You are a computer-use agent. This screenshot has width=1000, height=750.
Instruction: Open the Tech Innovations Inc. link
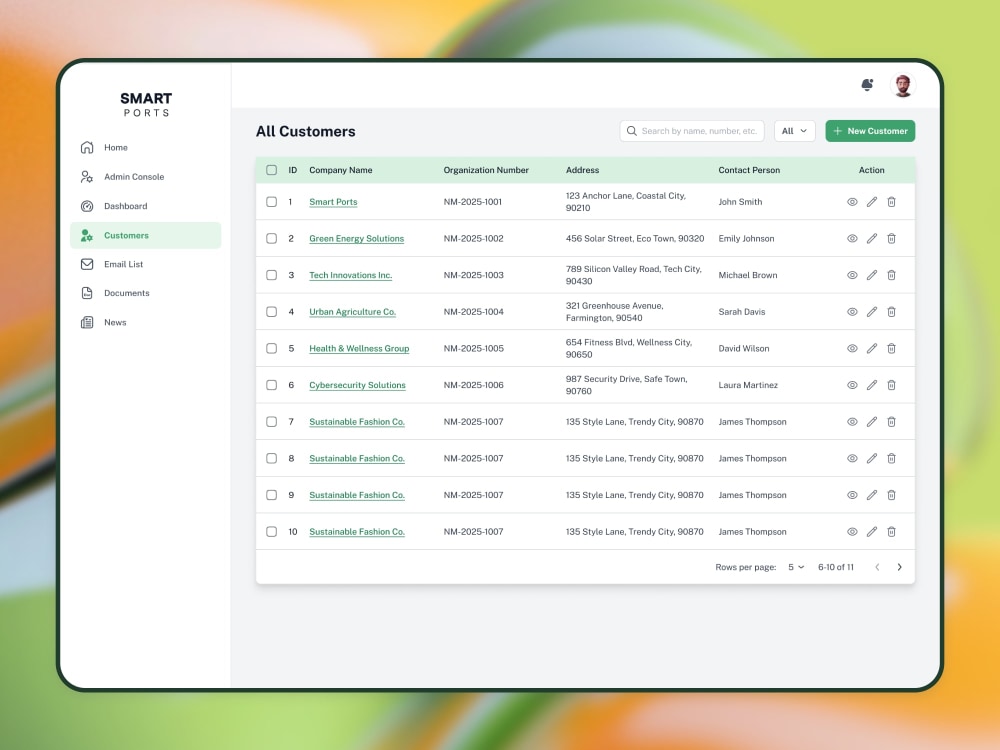click(351, 276)
